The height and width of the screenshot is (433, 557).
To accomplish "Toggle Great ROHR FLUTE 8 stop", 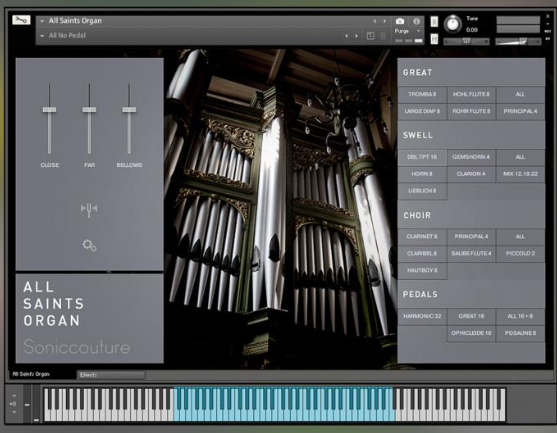I will 471,112.
